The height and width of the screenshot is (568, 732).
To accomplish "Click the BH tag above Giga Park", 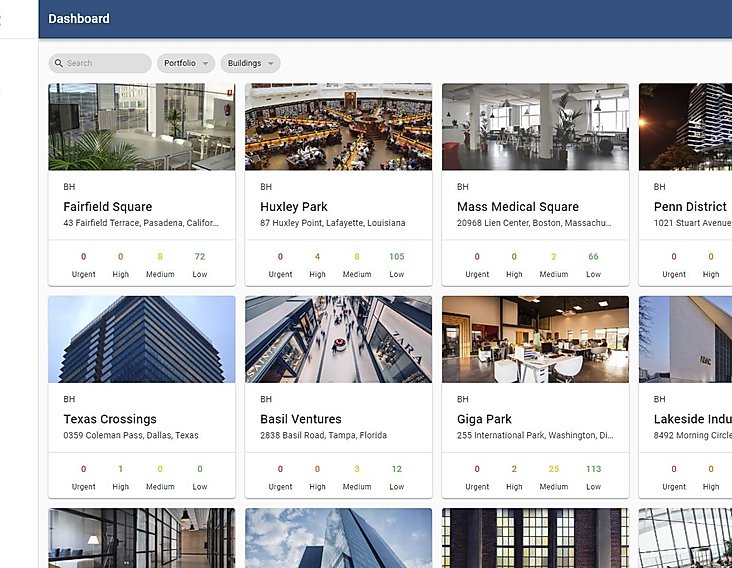I will [463, 399].
